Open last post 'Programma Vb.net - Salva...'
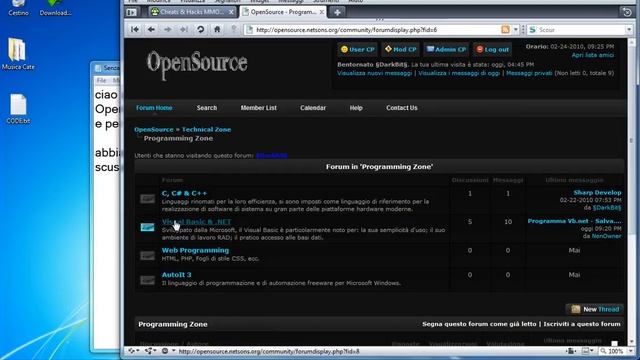This screenshot has width=640, height=360. point(574,221)
